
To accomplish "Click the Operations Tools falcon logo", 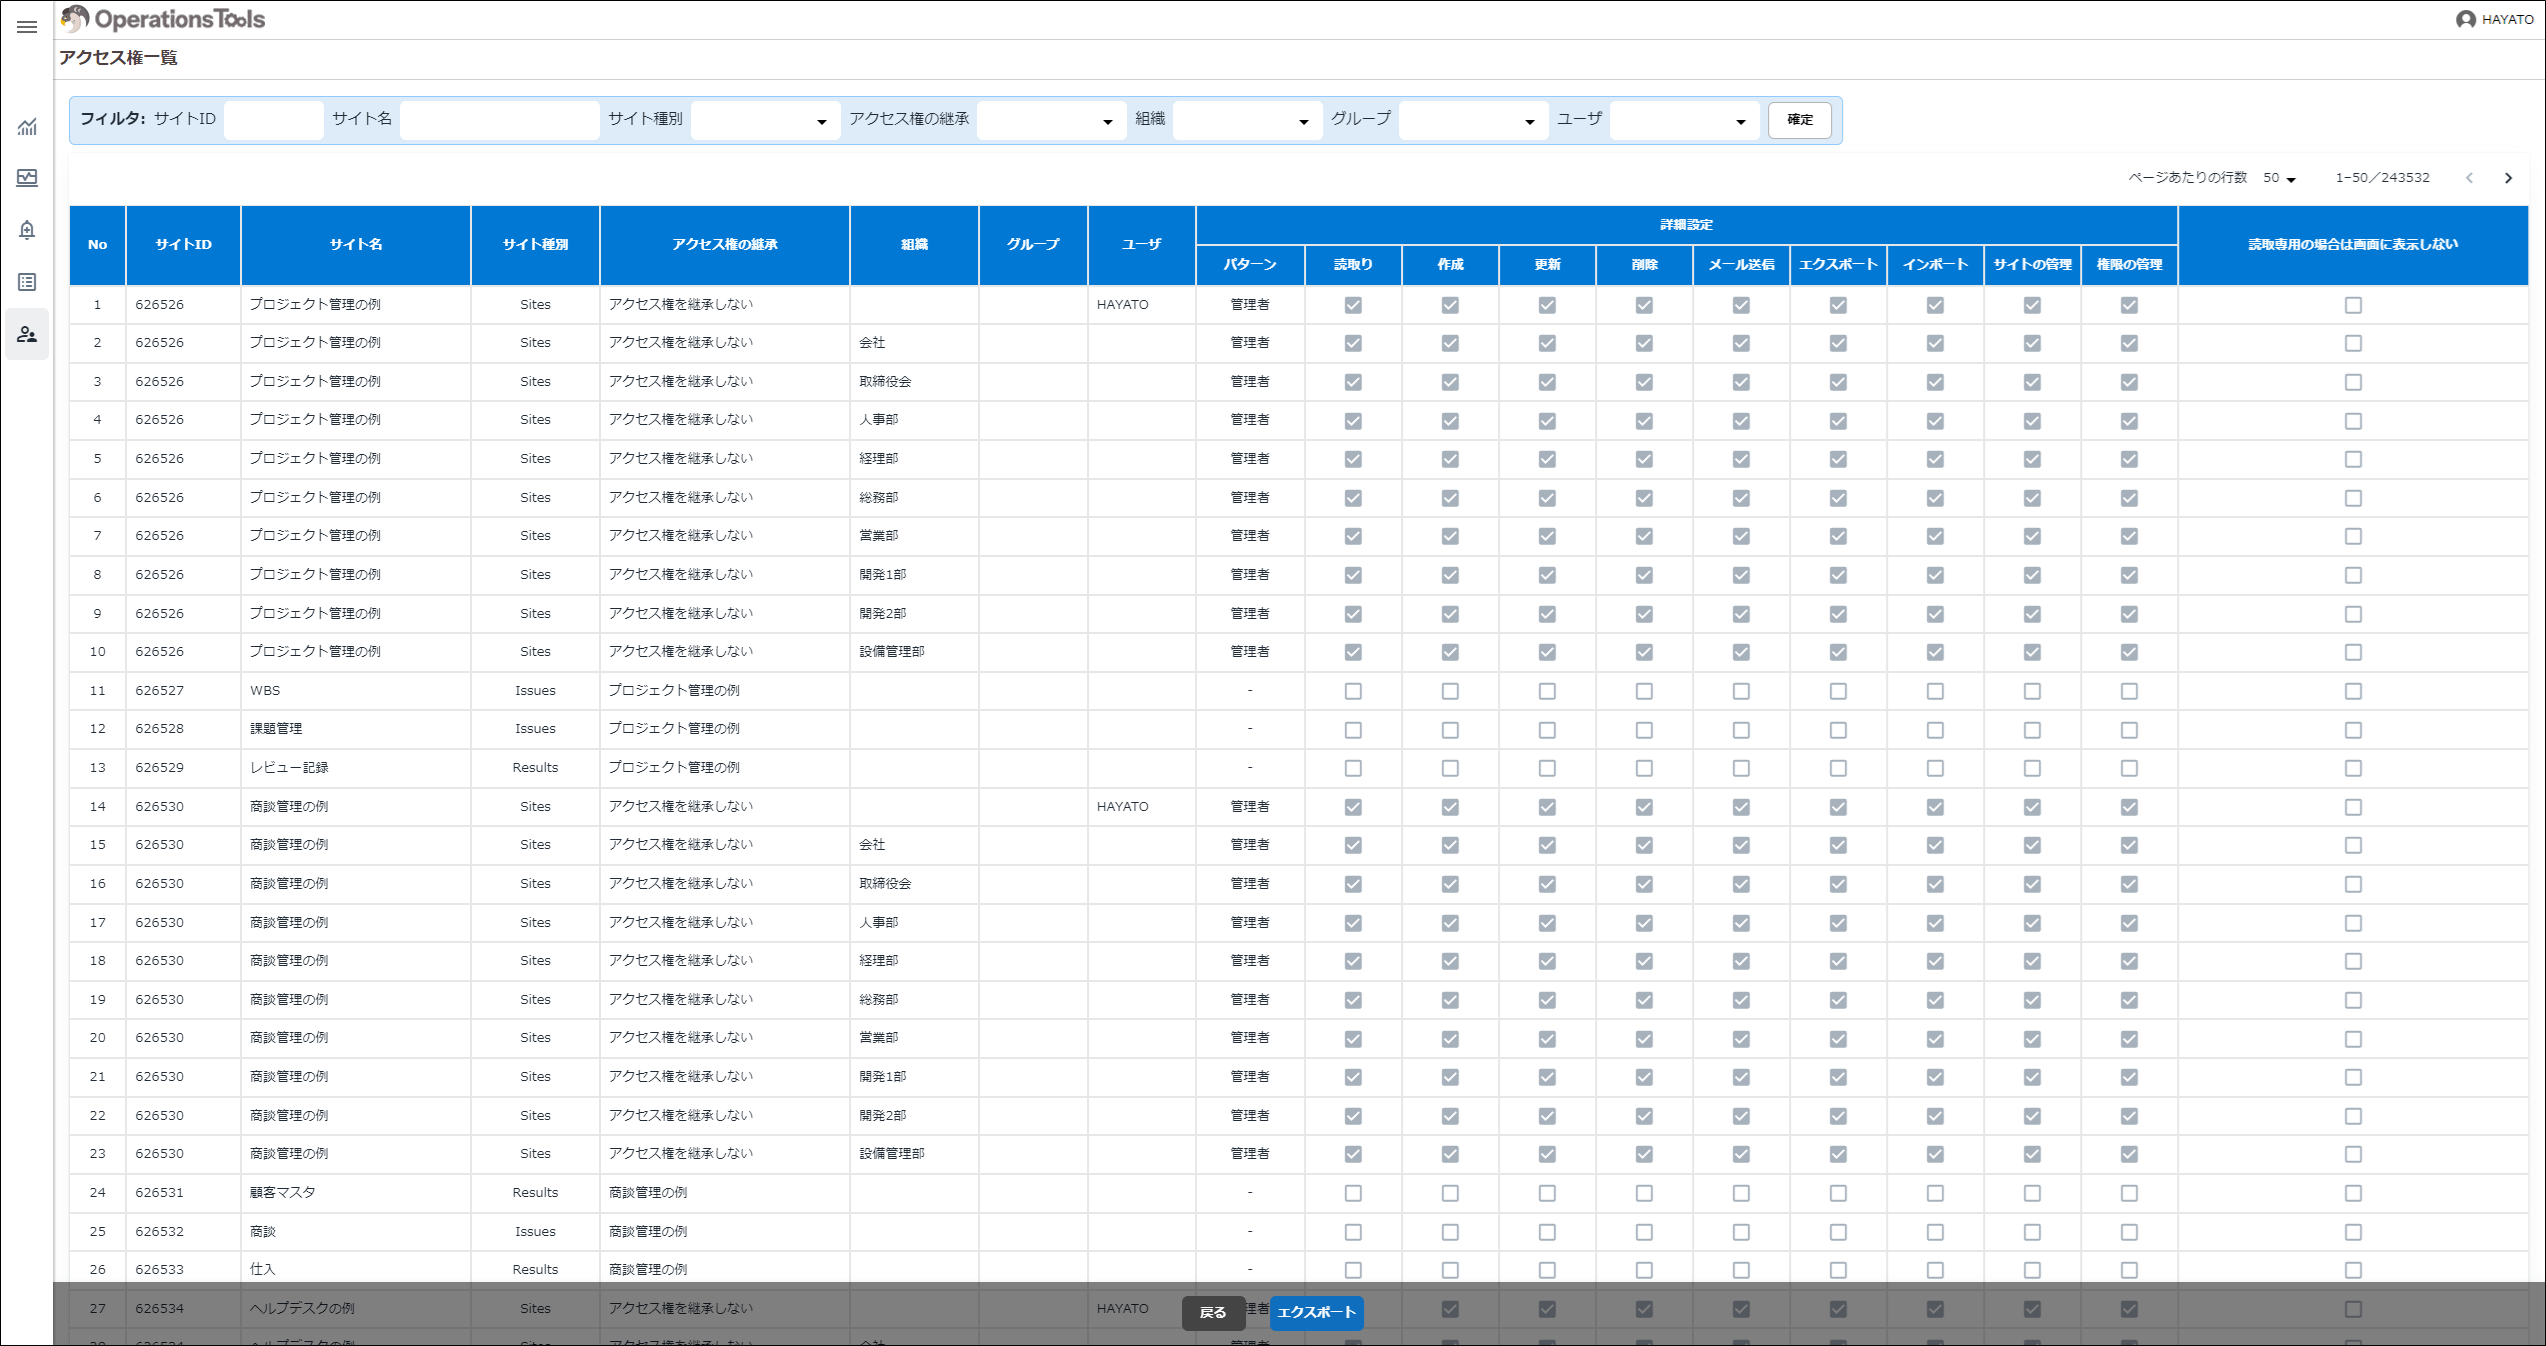I will (75, 19).
